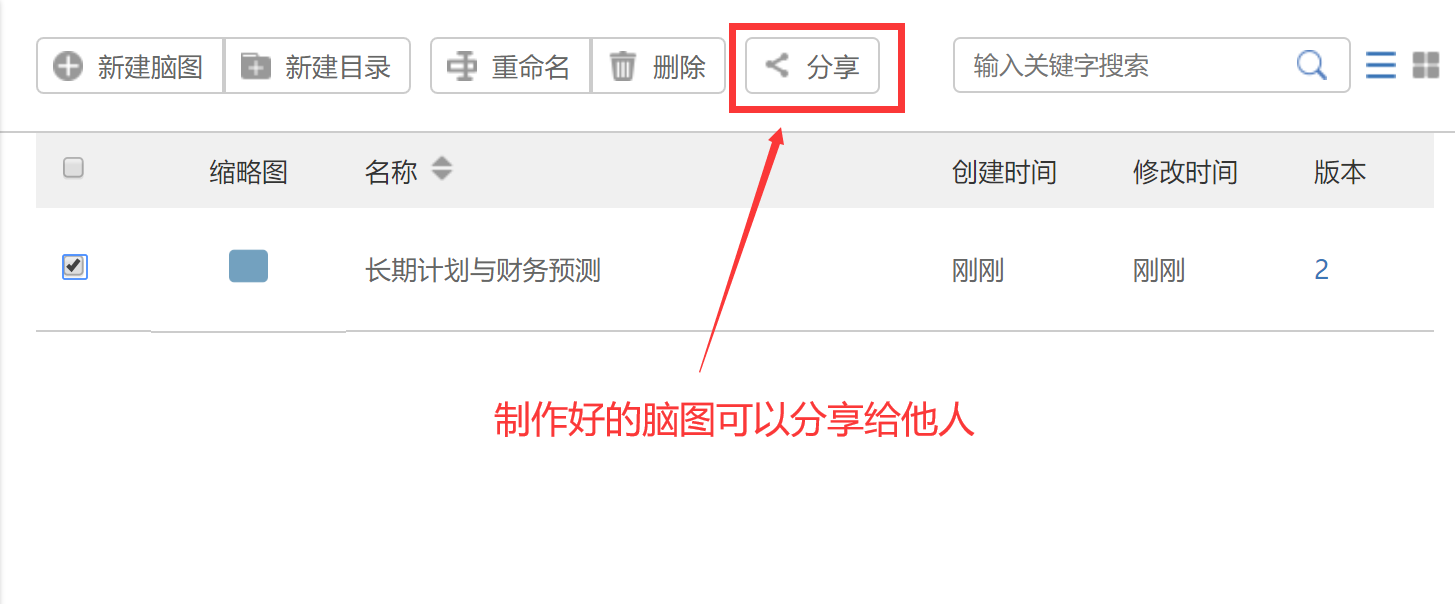Focus the 输入关键字搜索 search field
This screenshot has height=604, width=1455.
click(x=1130, y=66)
